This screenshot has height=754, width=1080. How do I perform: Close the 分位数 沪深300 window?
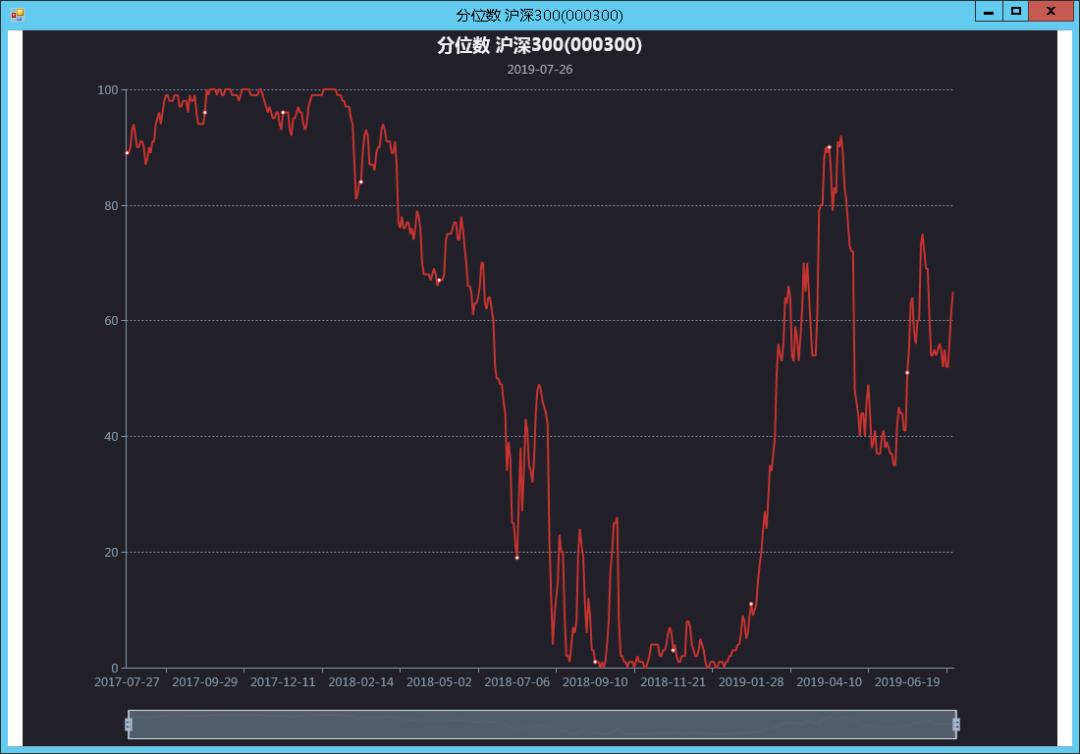1051,11
